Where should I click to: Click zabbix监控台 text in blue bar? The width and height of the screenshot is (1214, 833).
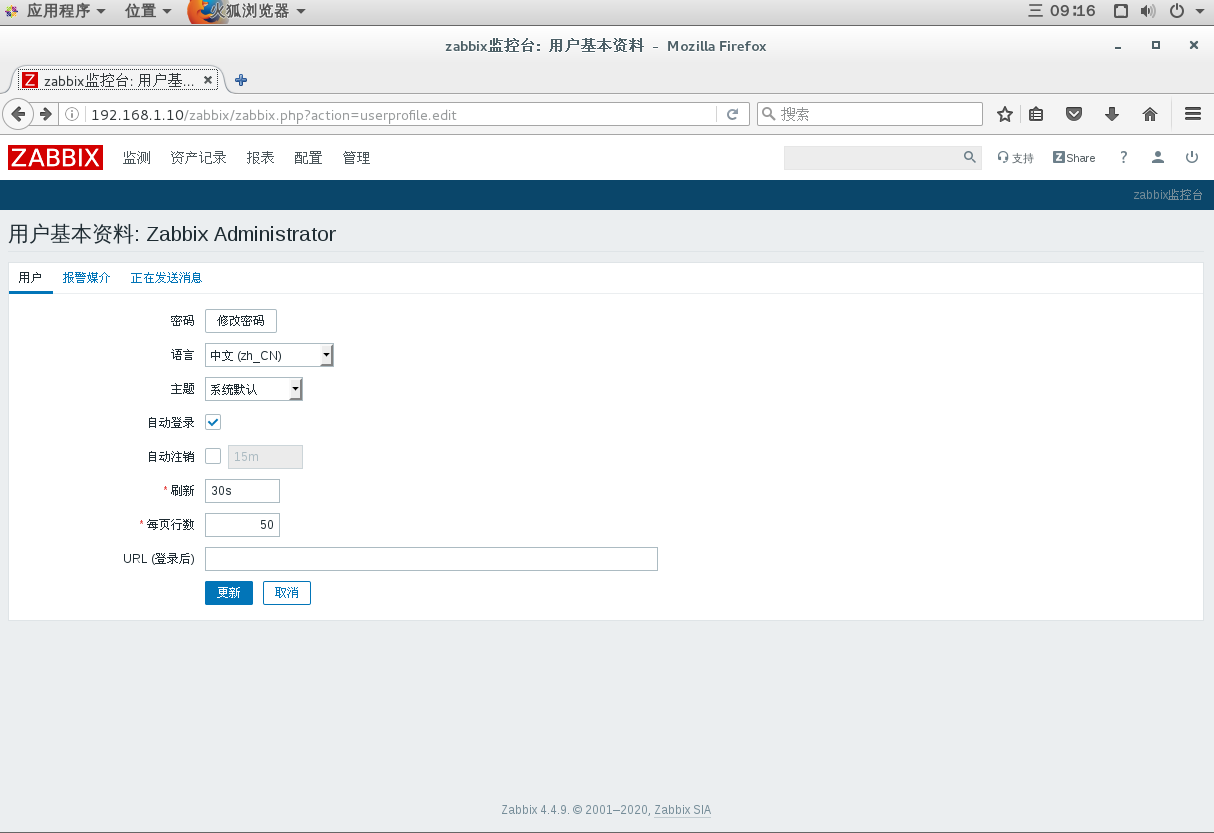click(x=1168, y=195)
